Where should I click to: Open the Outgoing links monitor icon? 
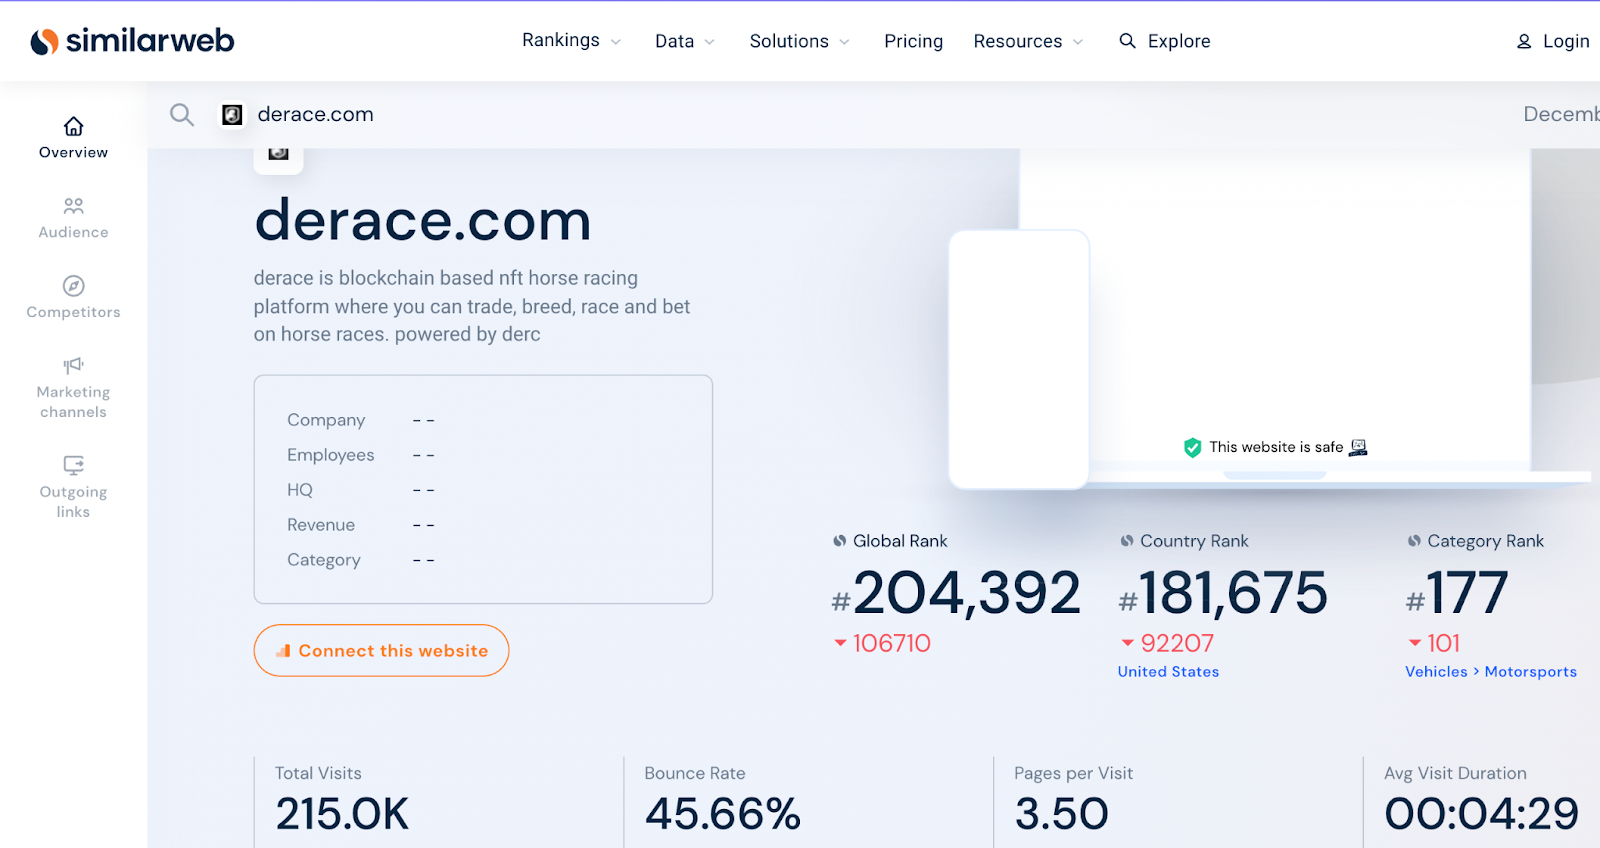click(73, 465)
